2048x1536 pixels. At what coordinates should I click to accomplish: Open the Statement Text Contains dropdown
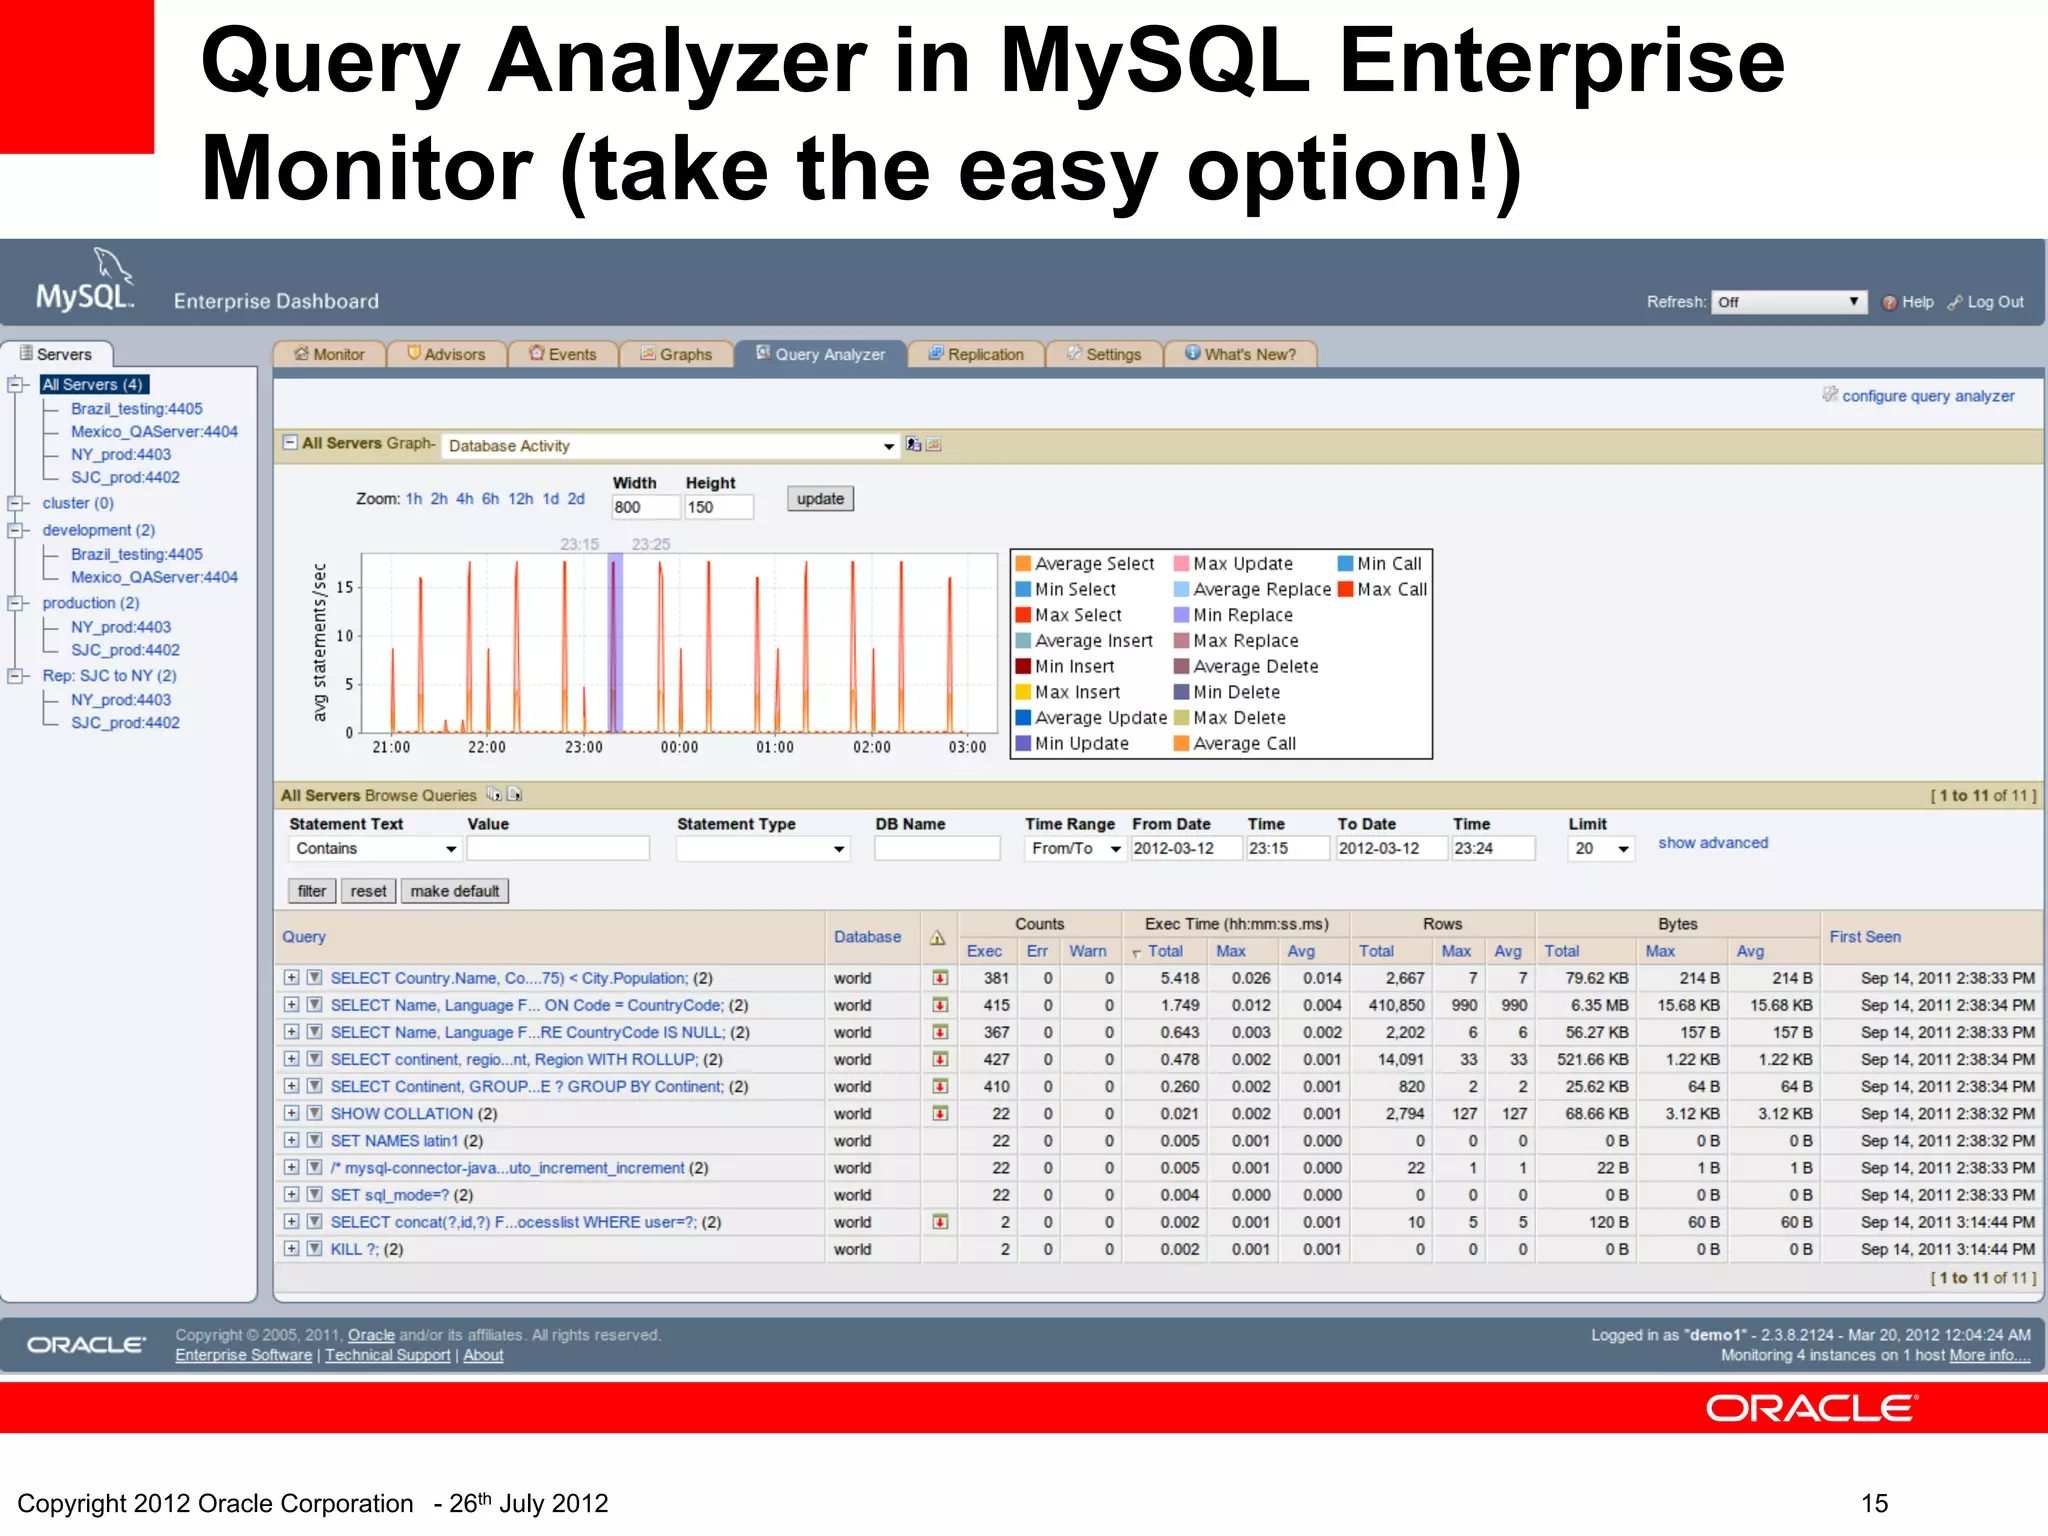tap(375, 848)
